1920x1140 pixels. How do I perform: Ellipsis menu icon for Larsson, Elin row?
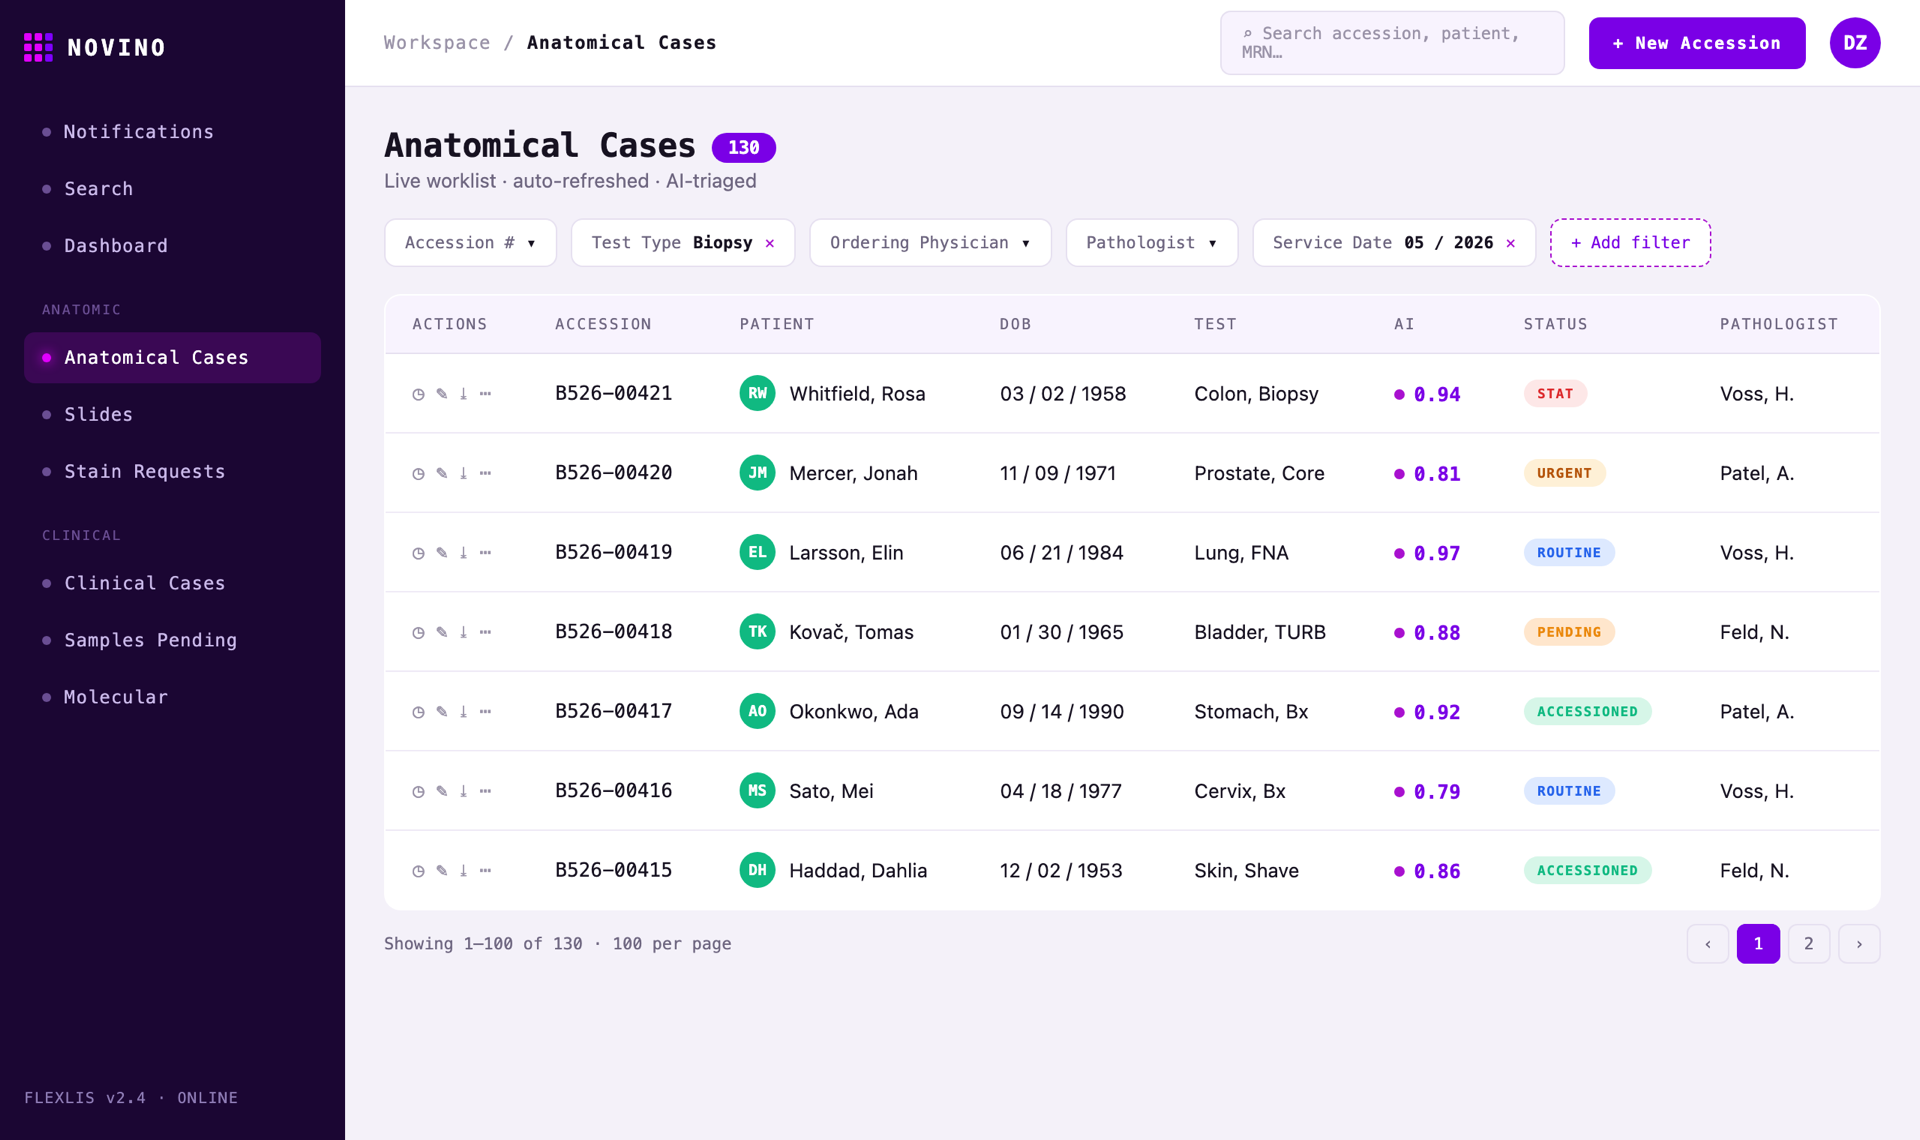486,553
